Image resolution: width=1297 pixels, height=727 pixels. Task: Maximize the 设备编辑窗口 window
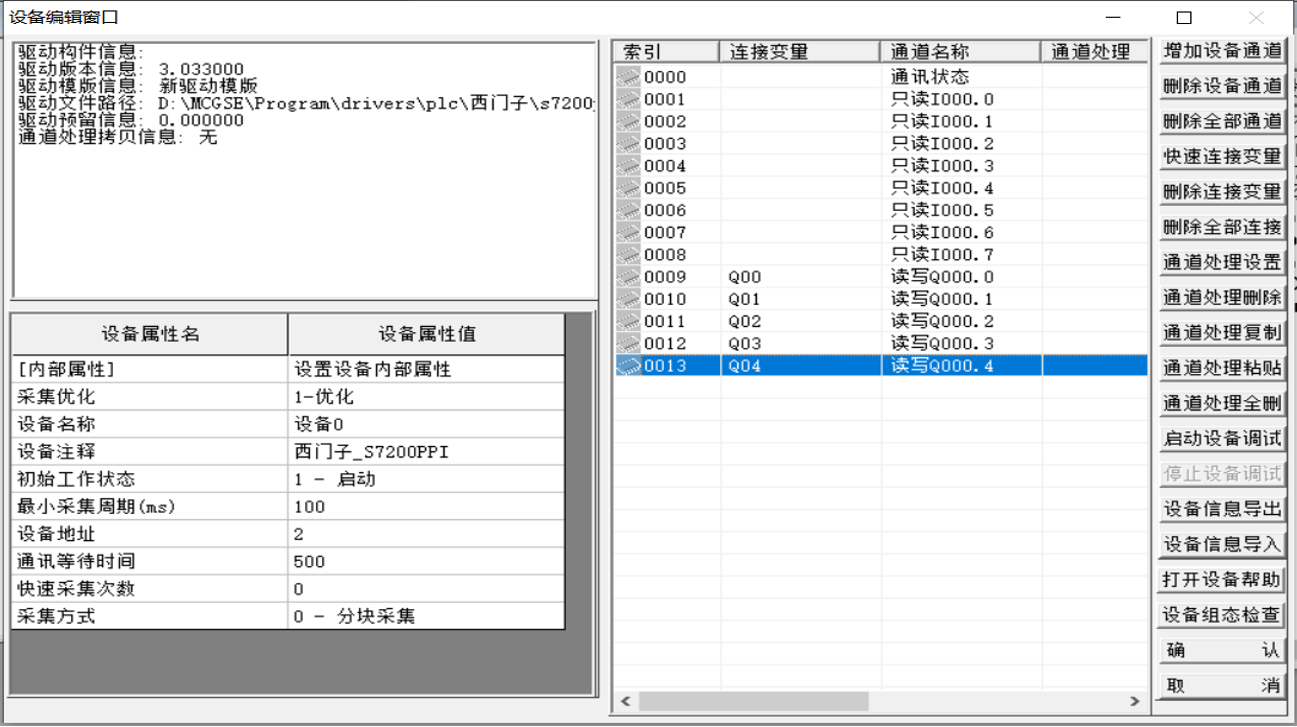tap(1184, 17)
